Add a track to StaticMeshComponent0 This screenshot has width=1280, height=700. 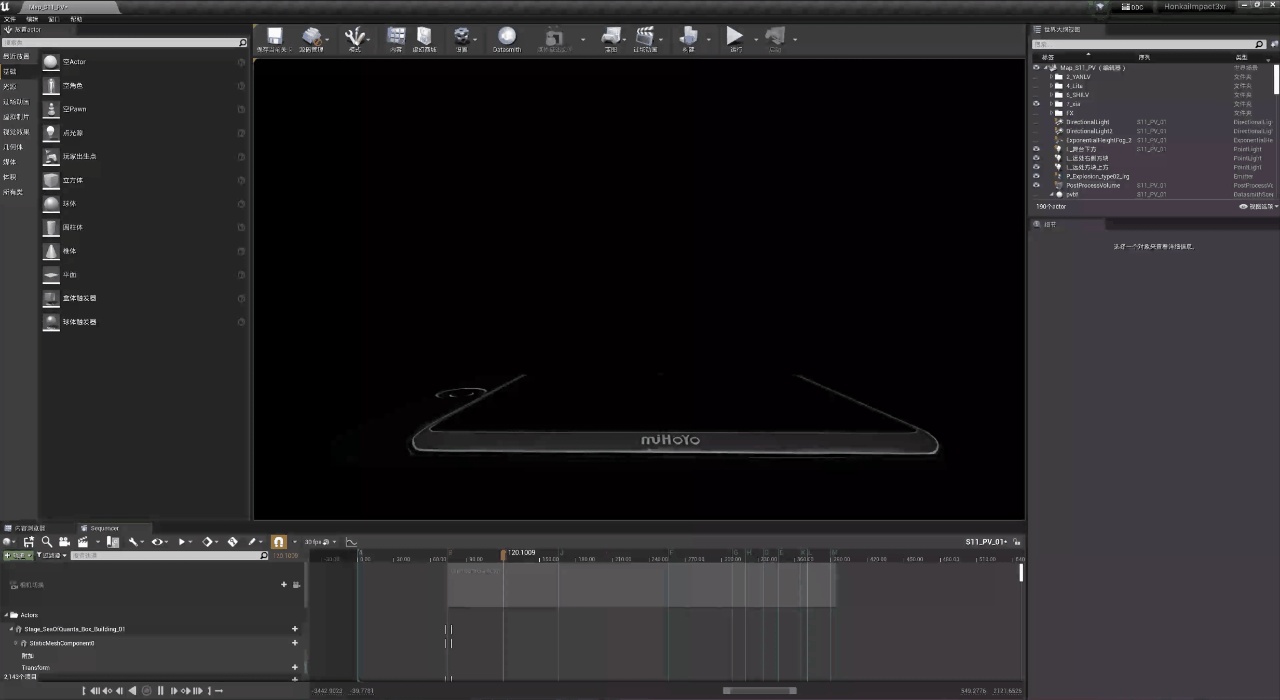pyautogui.click(x=295, y=643)
